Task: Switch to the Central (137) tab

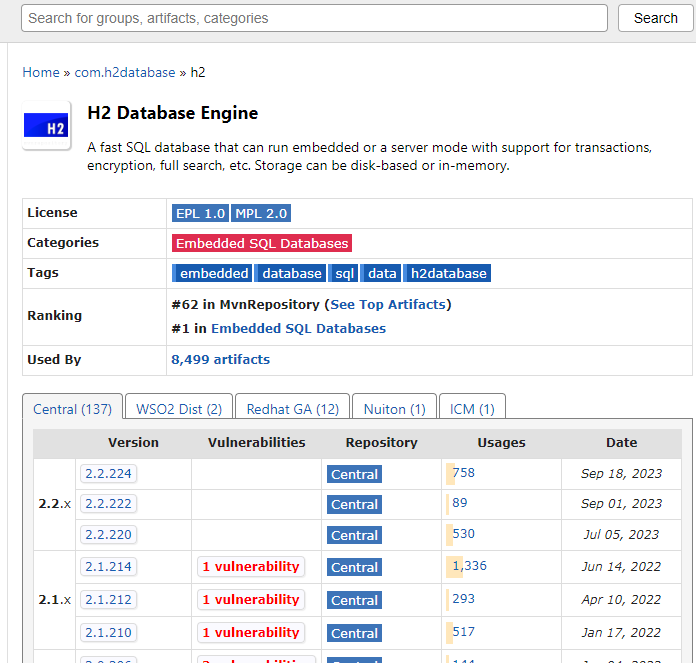Action: tap(72, 408)
